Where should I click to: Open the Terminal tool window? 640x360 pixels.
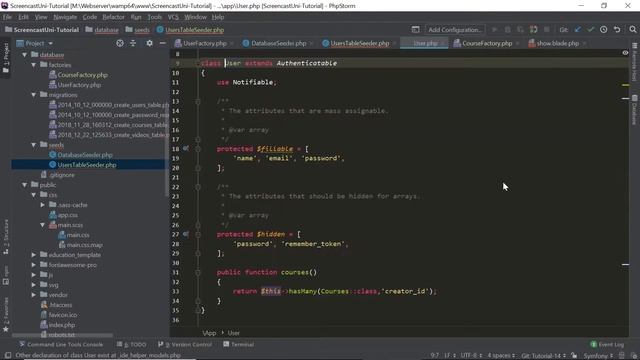239,344
